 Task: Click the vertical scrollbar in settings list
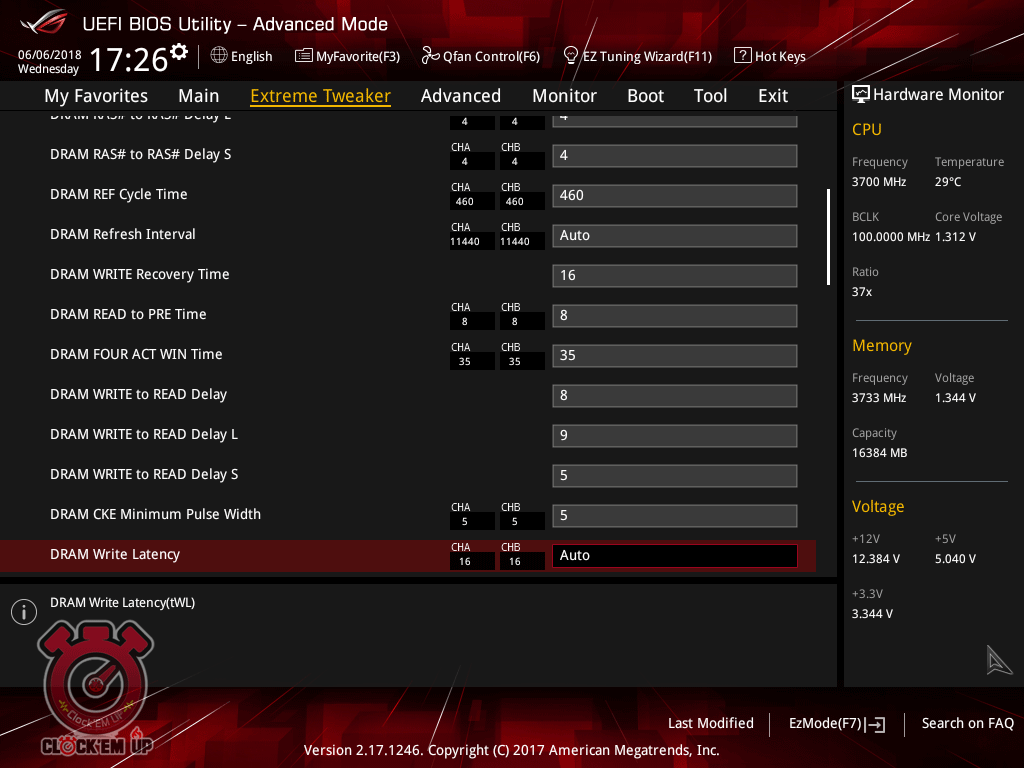coord(828,237)
